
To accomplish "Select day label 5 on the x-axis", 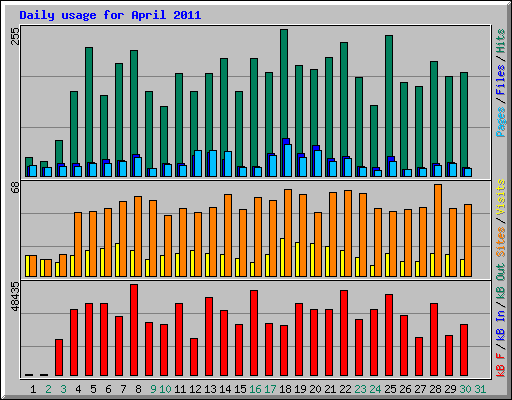I will 93,389.
